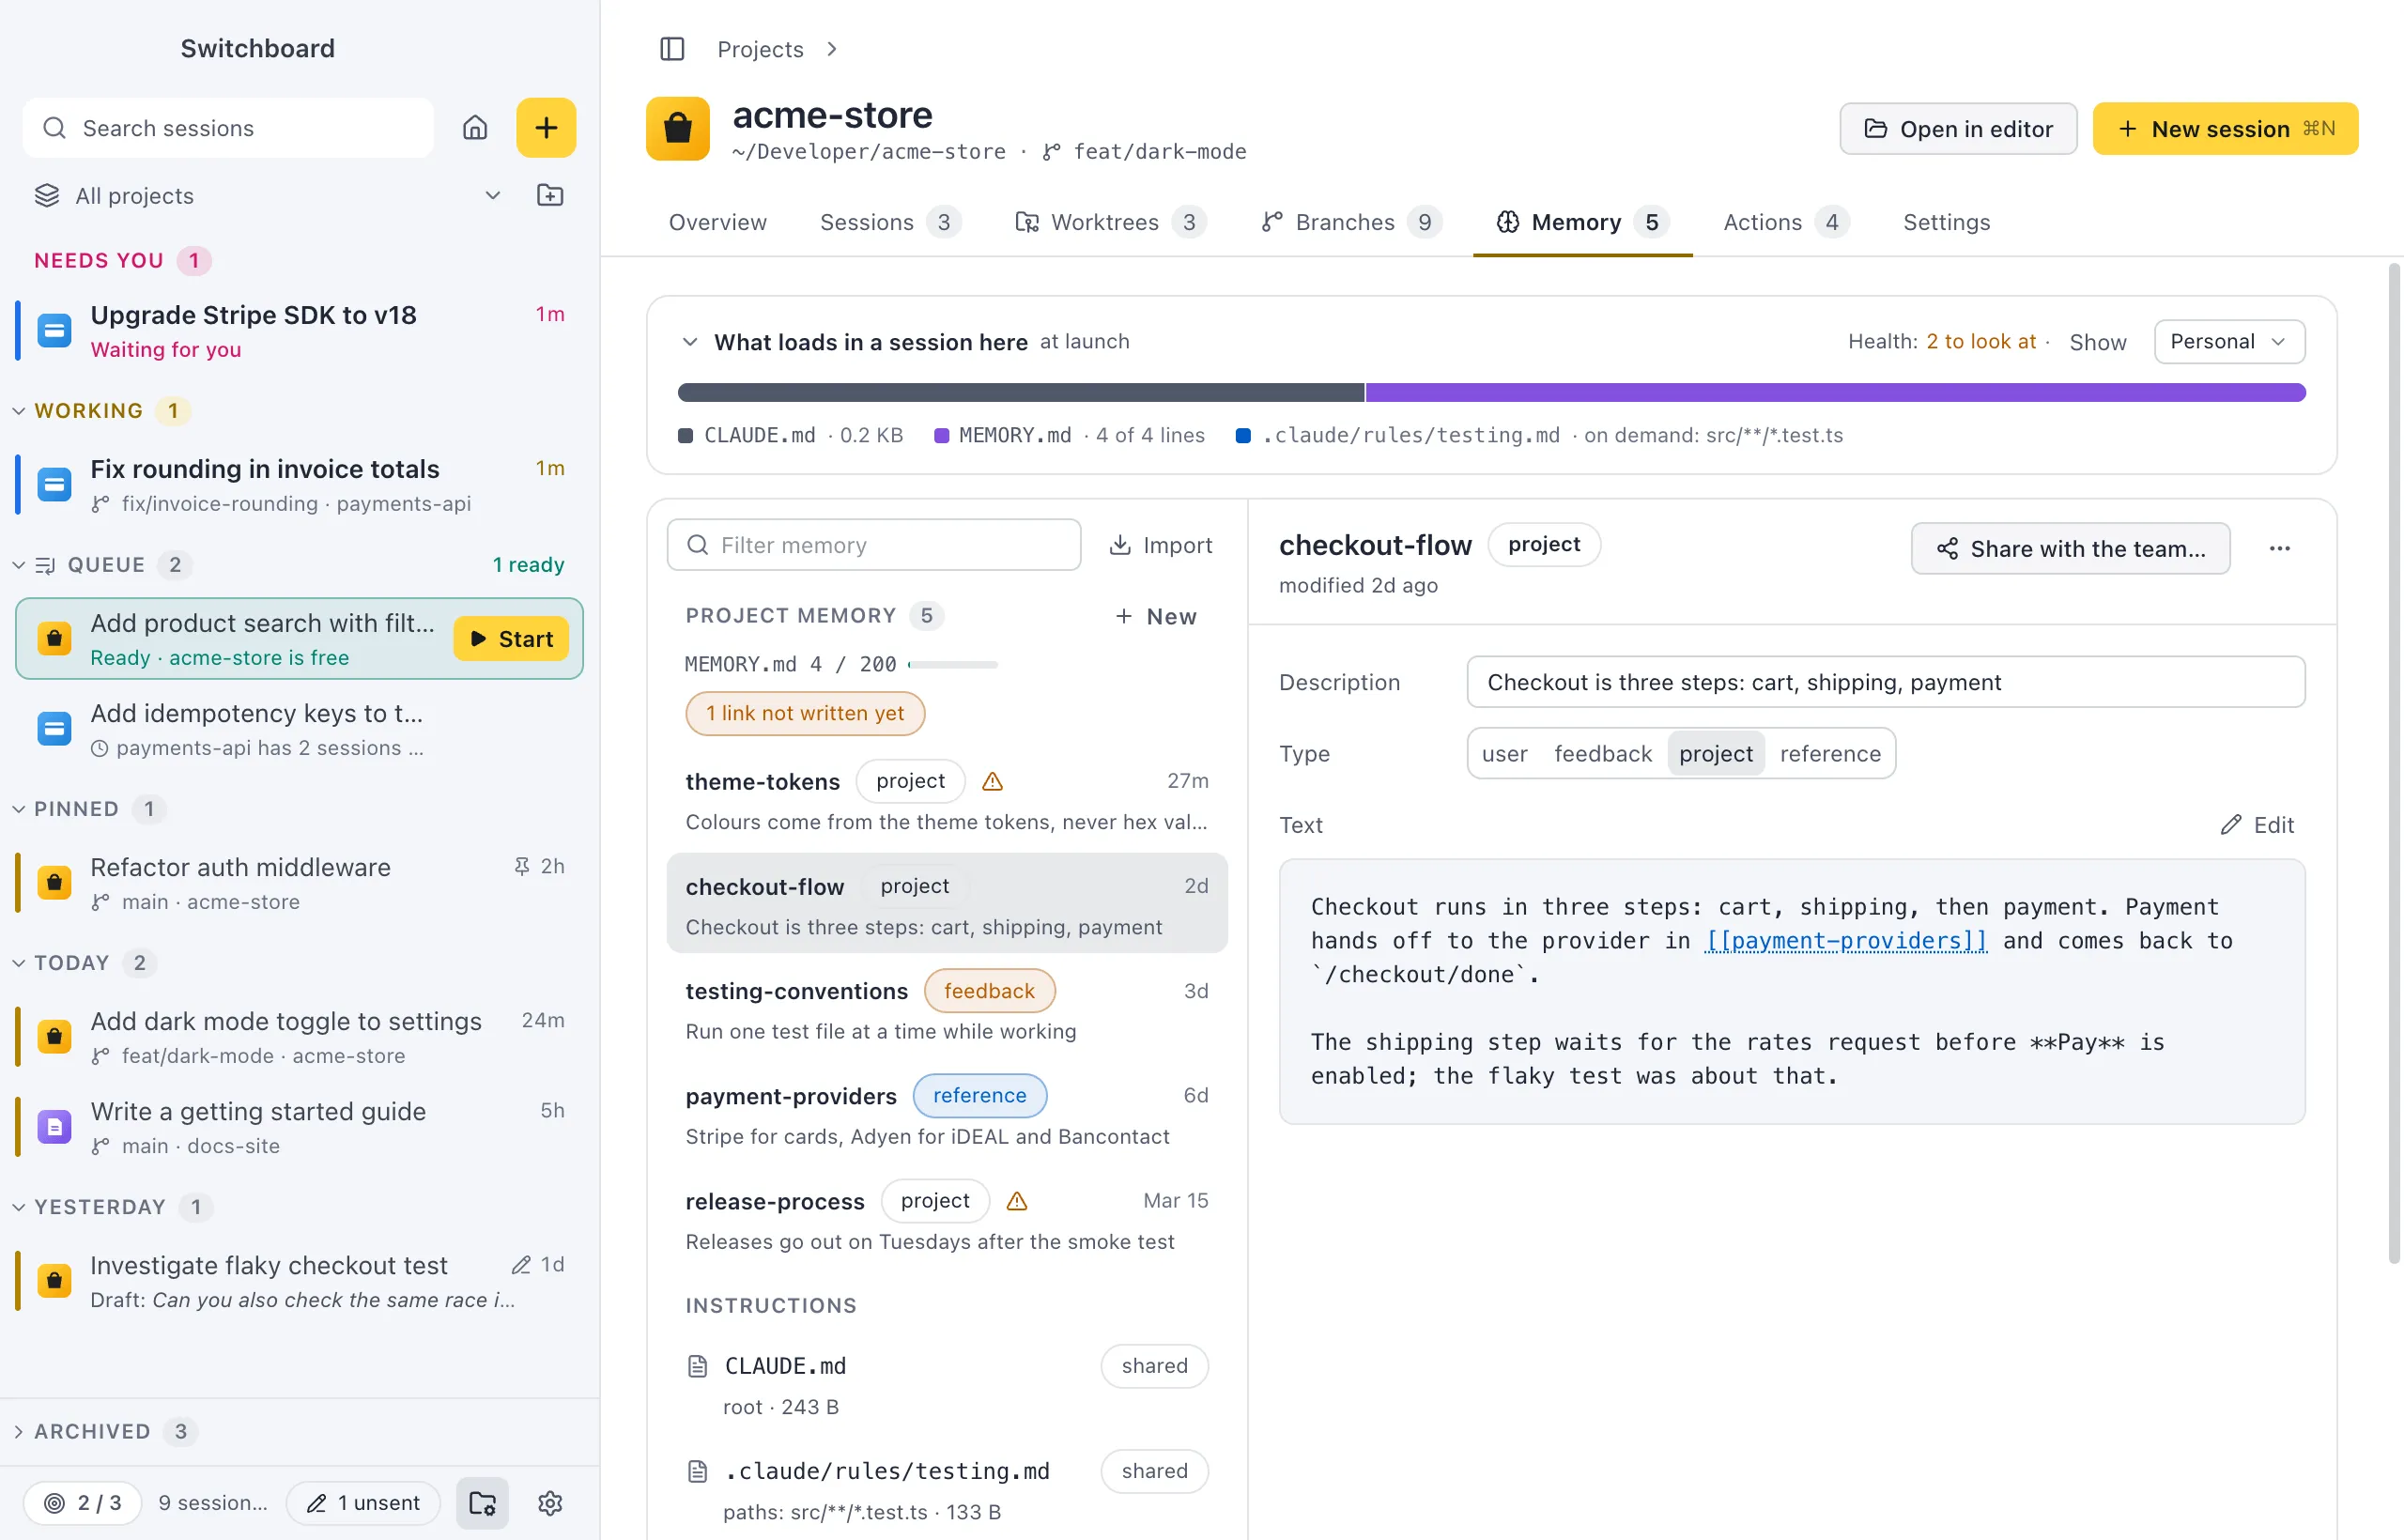Switch to the Worktrees tab
Image resolution: width=2404 pixels, height=1540 pixels.
tap(1111, 222)
